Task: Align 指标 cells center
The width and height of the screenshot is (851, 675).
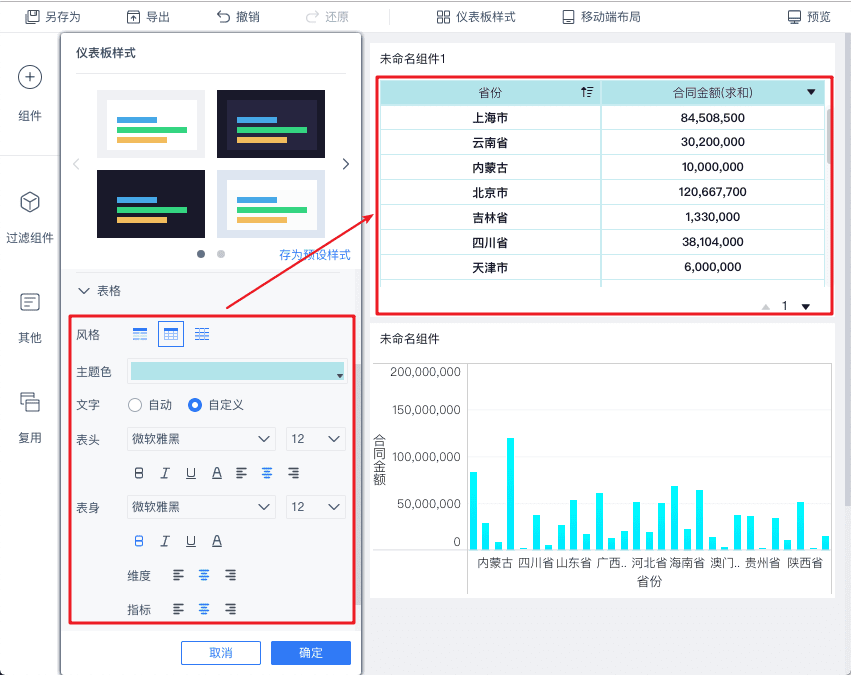Action: (204, 609)
